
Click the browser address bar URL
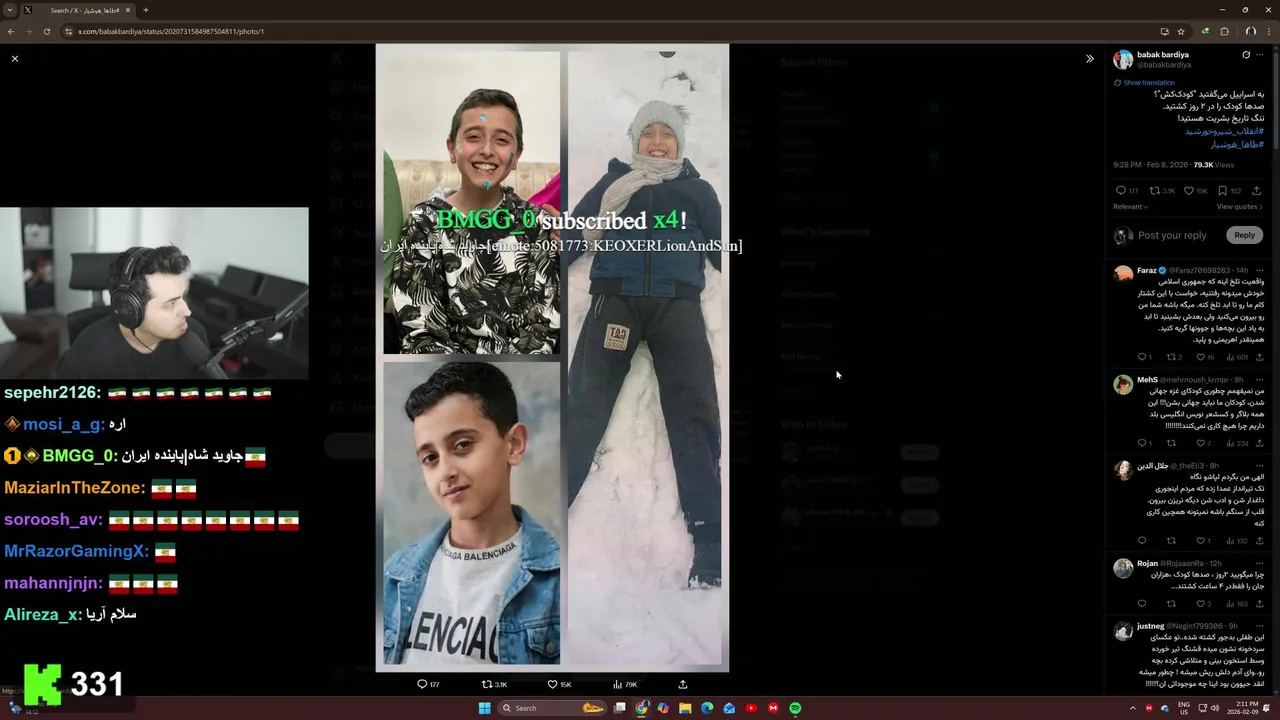[171, 31]
